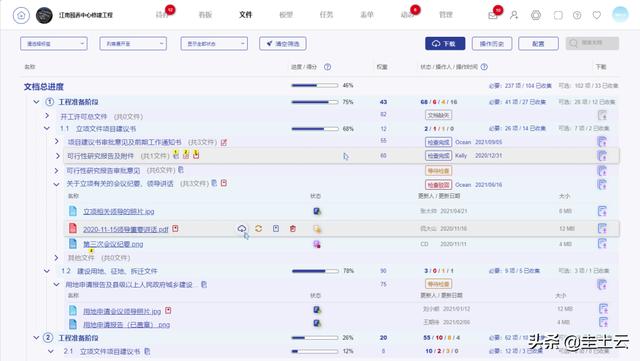Click the heart favorites icon
Screen dimensions: 640x361
pos(597,16)
